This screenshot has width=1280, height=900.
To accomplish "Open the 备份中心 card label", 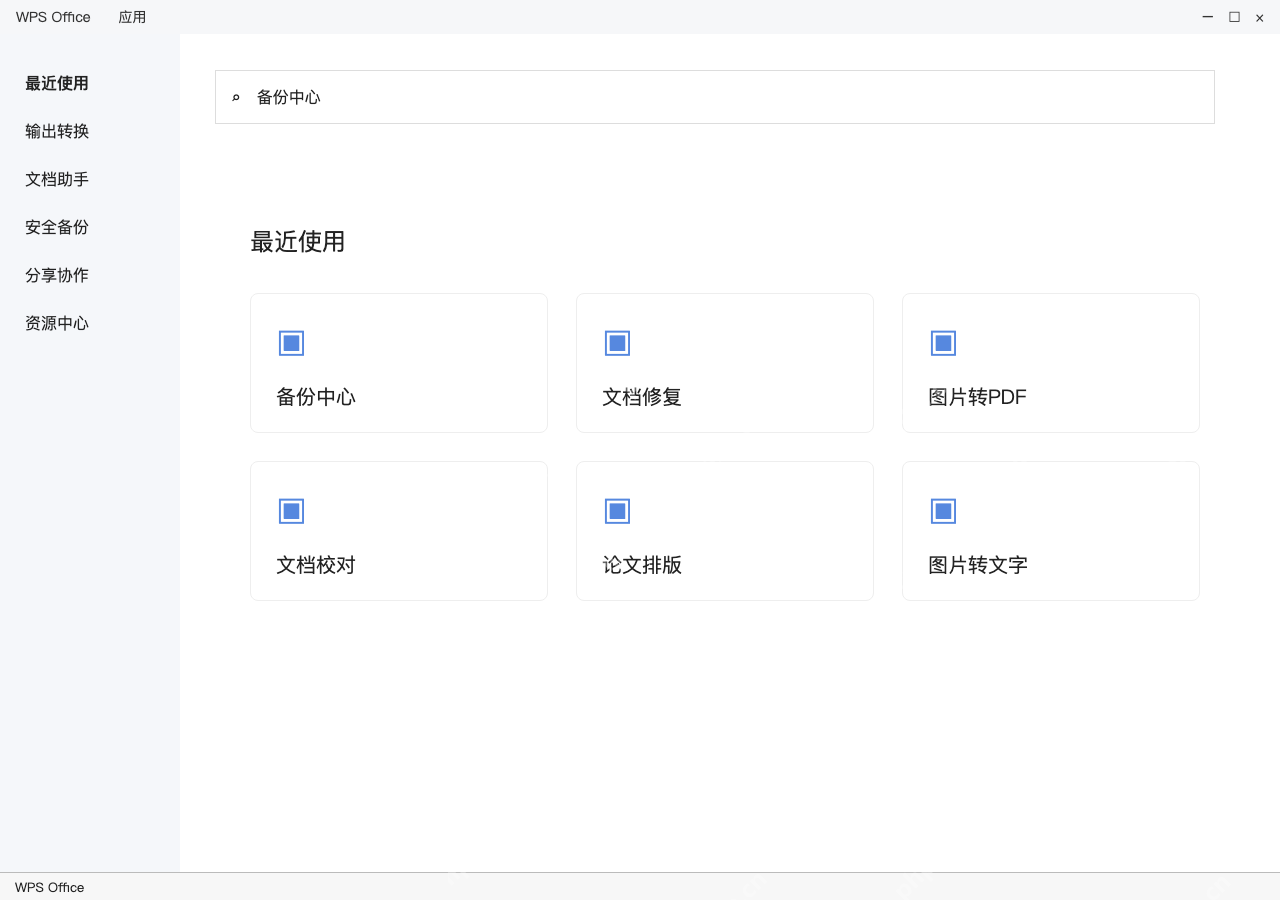I will pos(316,397).
